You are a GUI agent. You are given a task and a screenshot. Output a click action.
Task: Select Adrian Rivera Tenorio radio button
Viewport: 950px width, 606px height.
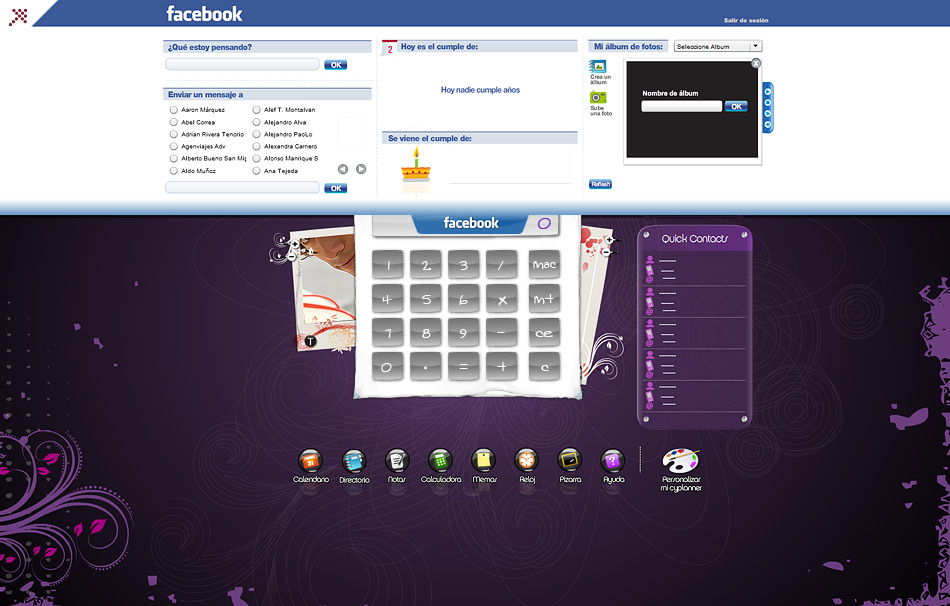174,134
